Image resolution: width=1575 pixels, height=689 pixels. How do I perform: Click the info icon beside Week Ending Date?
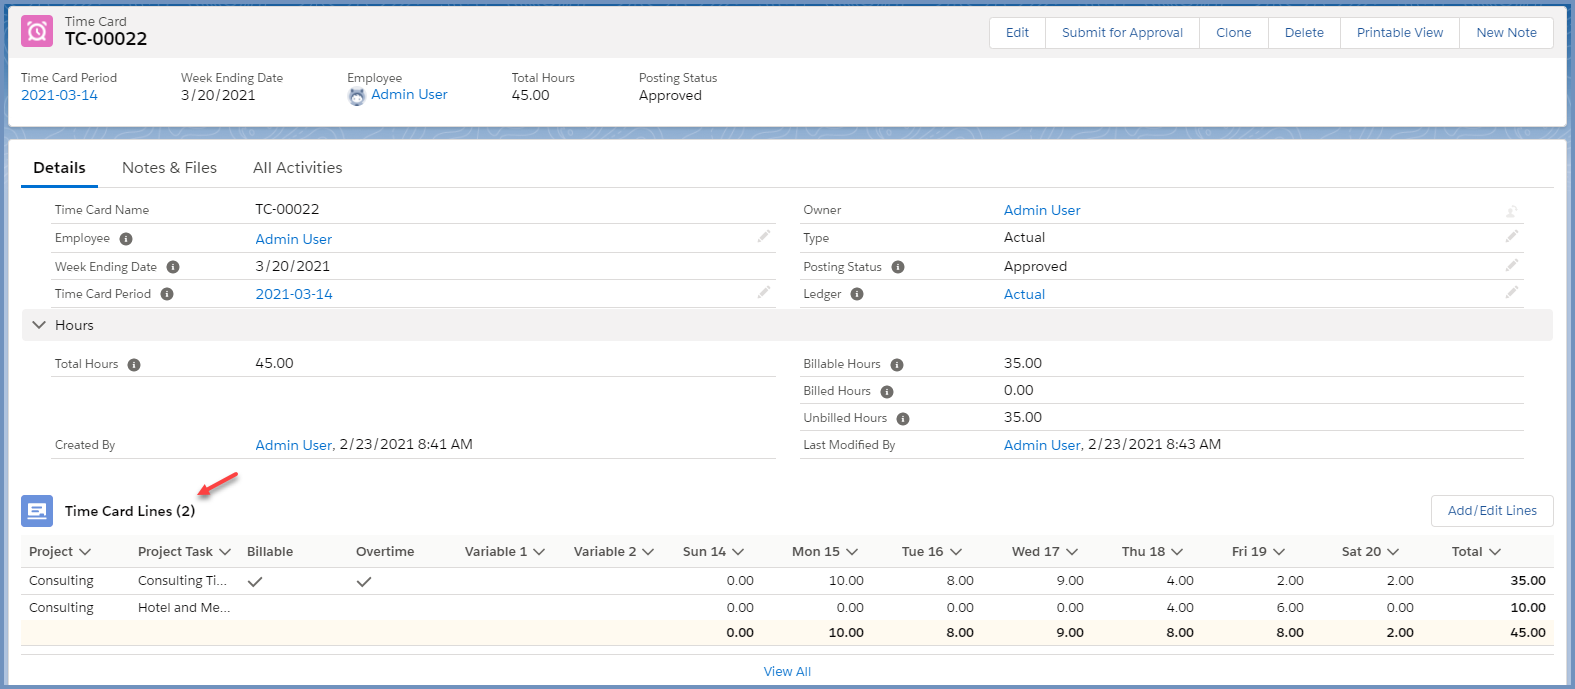point(173,267)
